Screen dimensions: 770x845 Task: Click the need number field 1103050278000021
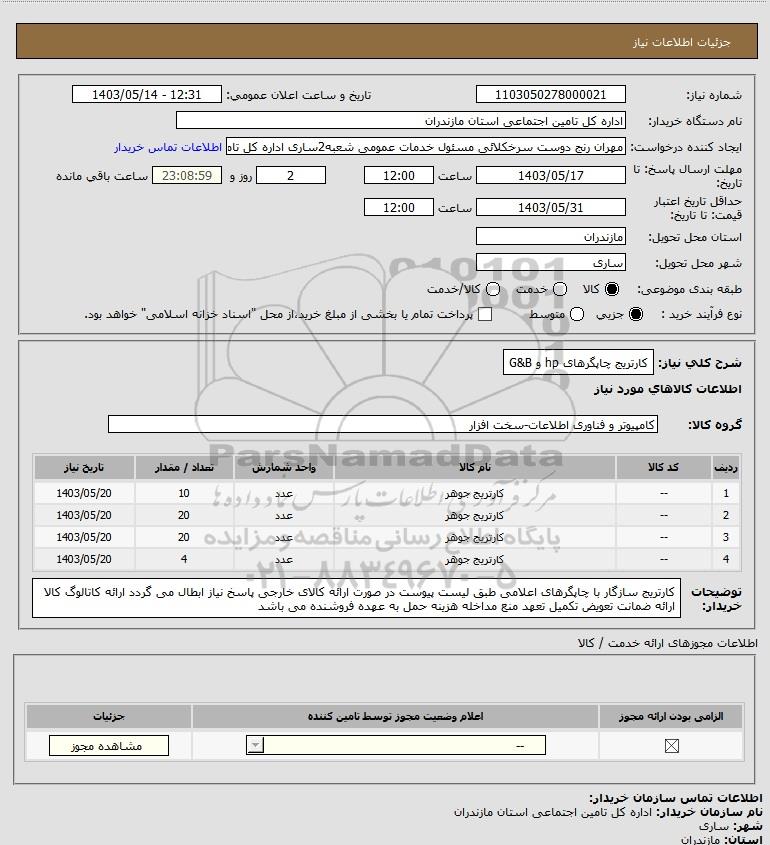click(x=551, y=95)
